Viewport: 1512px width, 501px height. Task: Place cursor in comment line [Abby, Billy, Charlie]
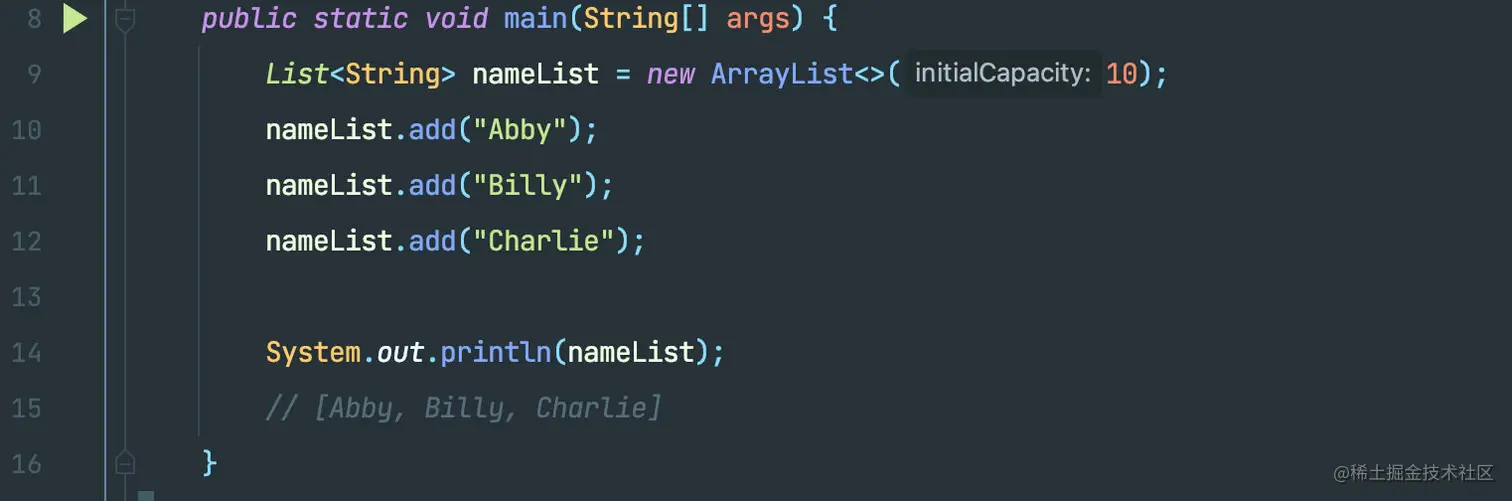click(464, 408)
